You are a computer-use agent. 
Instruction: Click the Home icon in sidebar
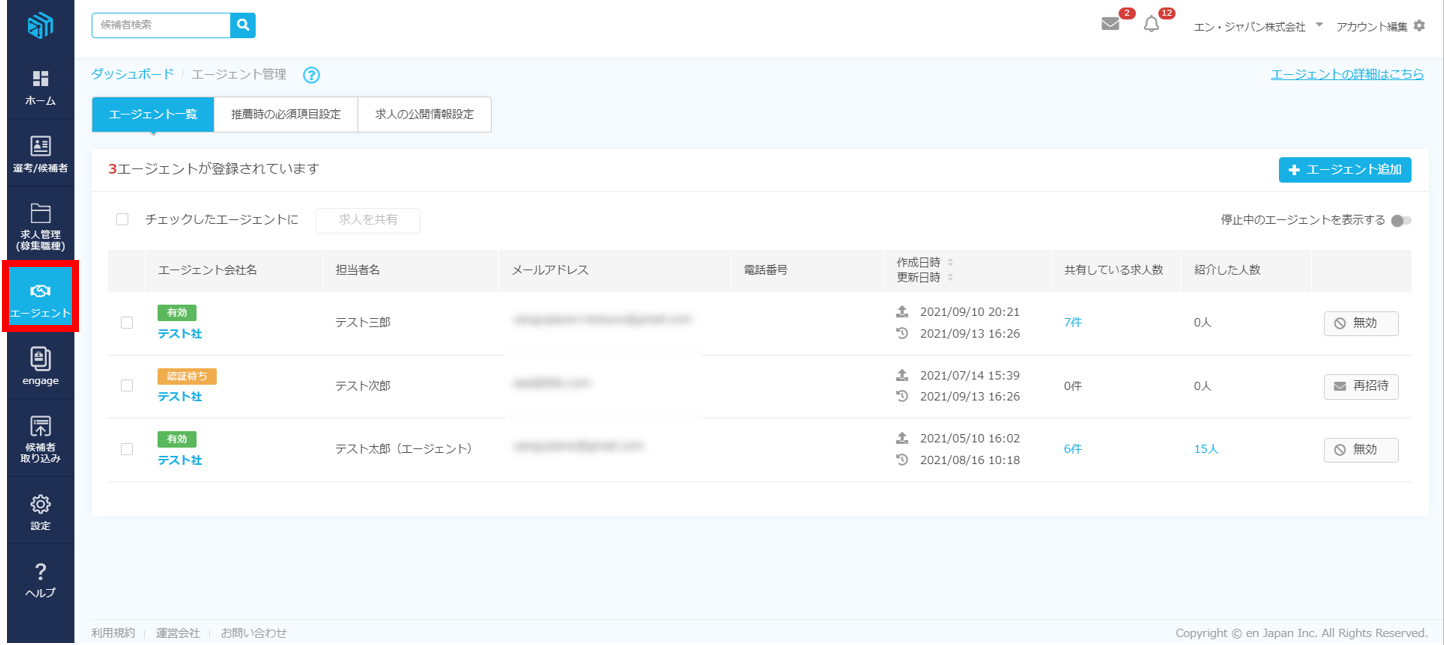[x=40, y=79]
